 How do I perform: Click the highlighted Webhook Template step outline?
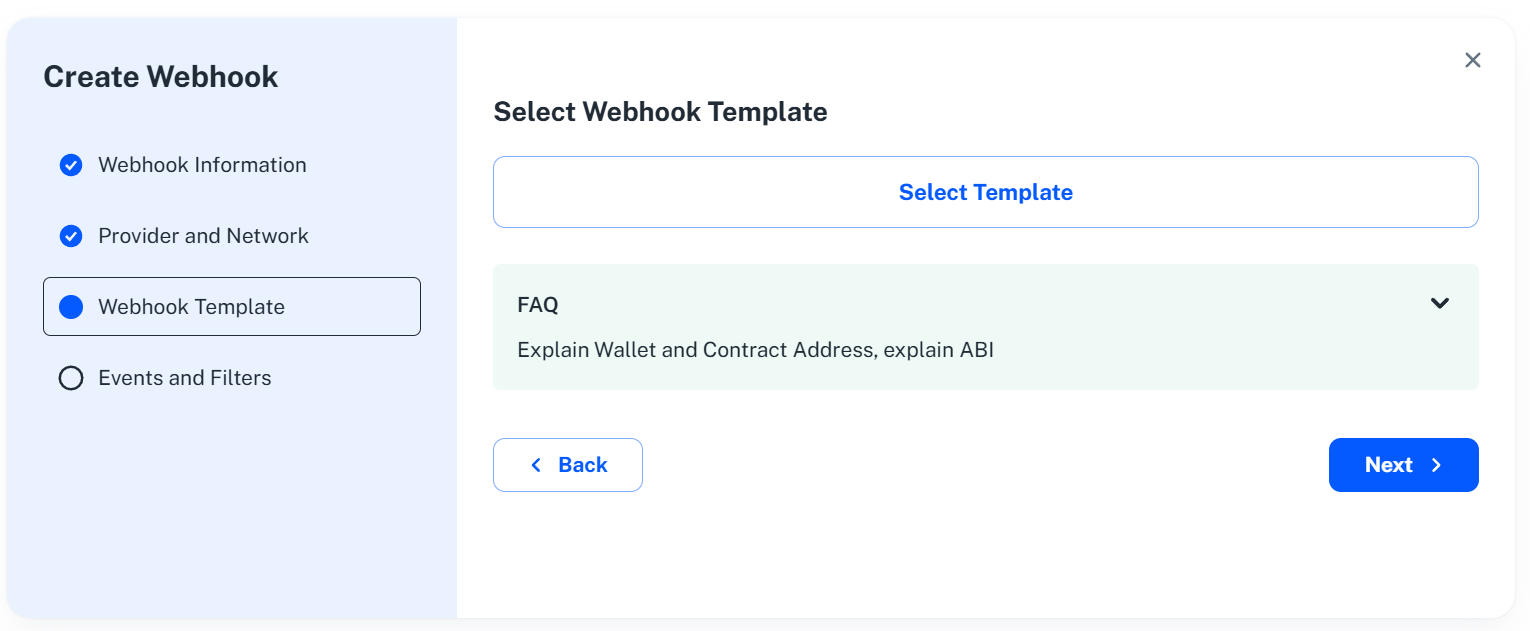(231, 306)
